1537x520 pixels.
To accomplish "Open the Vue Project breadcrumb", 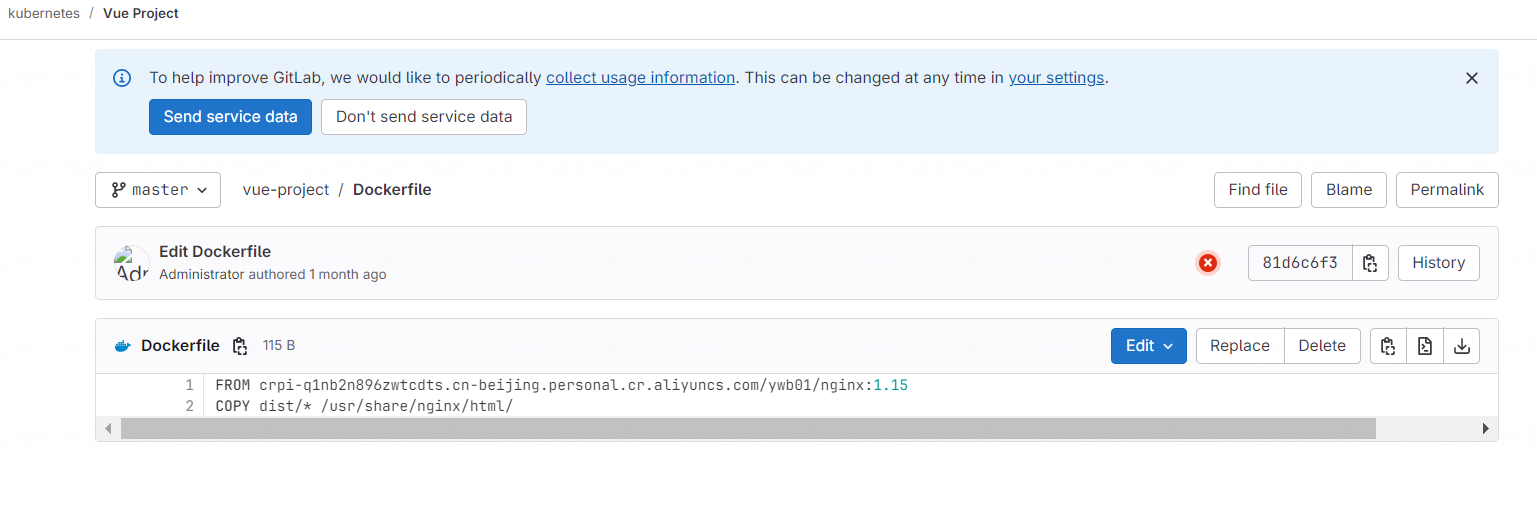I will click(x=141, y=14).
